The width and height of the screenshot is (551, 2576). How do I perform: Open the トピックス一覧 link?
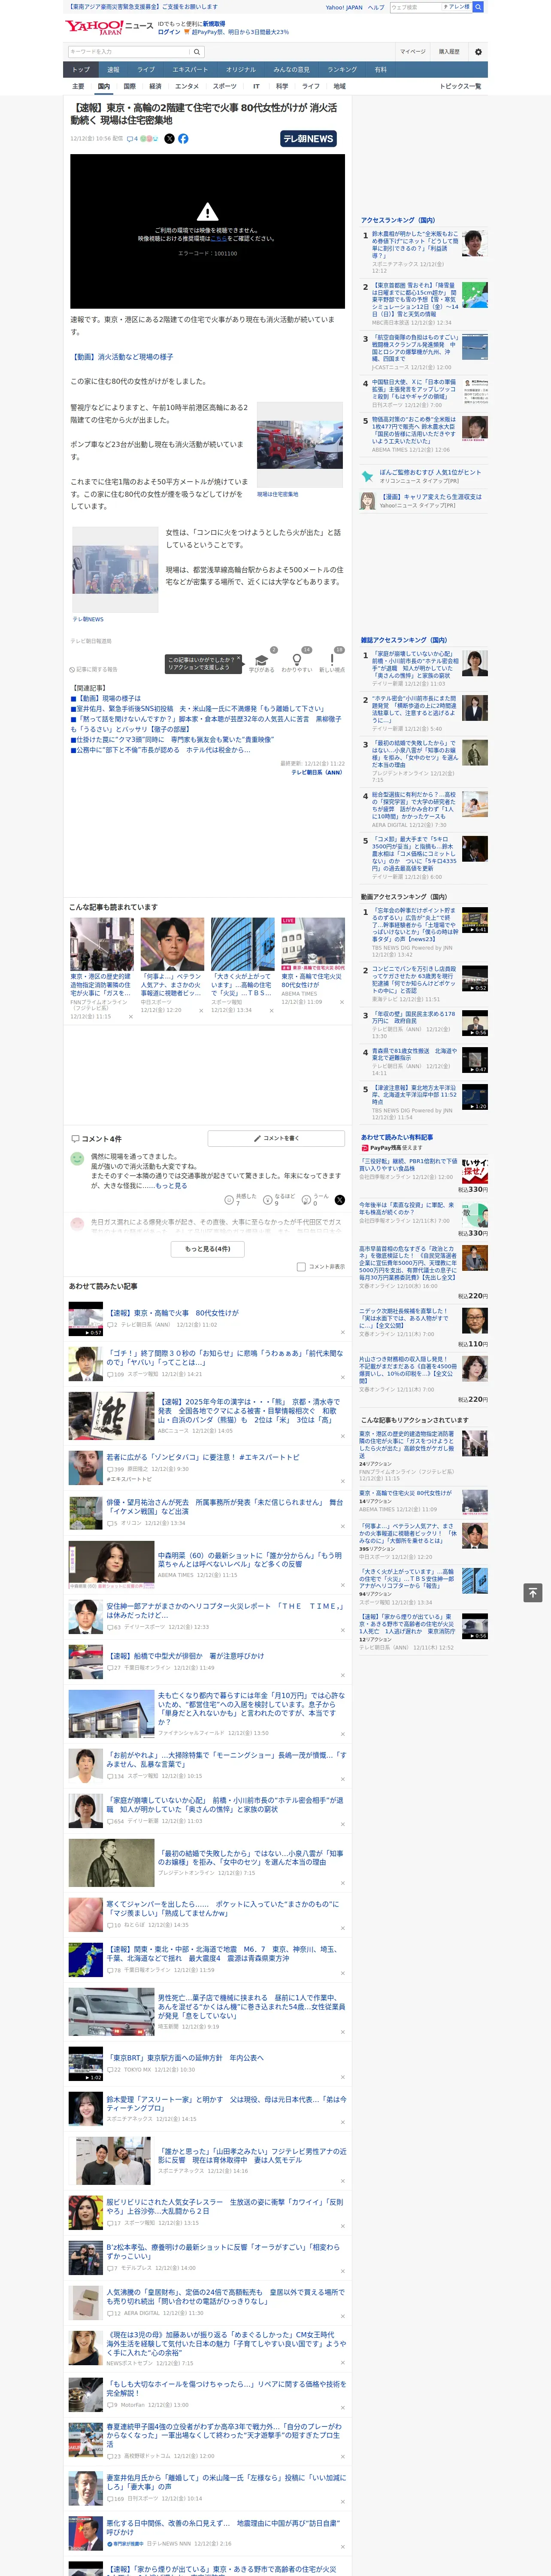coord(460,86)
